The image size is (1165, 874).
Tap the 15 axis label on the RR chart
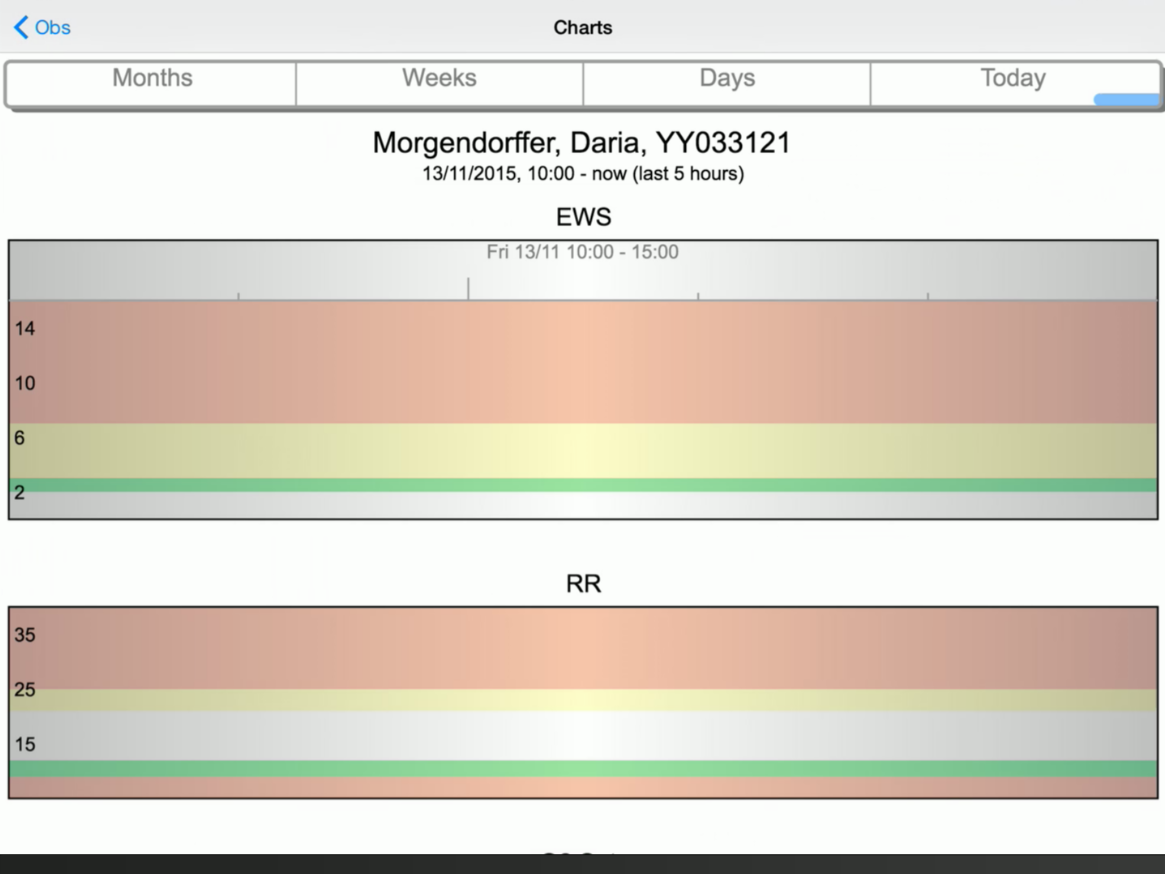[x=25, y=744]
